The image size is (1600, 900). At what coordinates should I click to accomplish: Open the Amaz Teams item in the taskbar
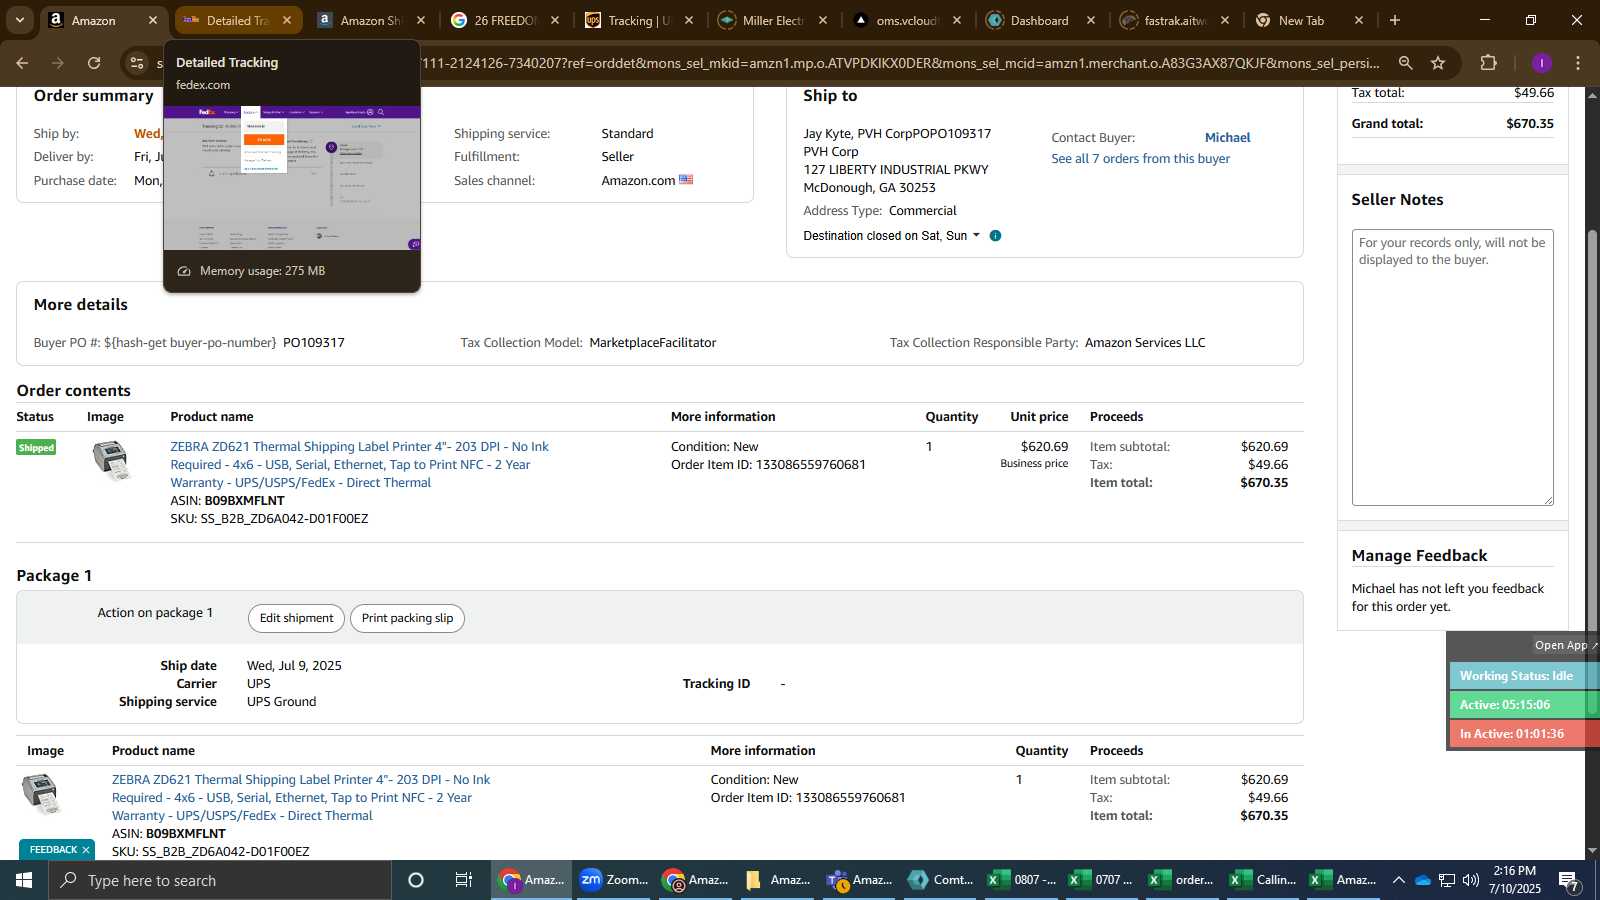pyautogui.click(x=859, y=880)
